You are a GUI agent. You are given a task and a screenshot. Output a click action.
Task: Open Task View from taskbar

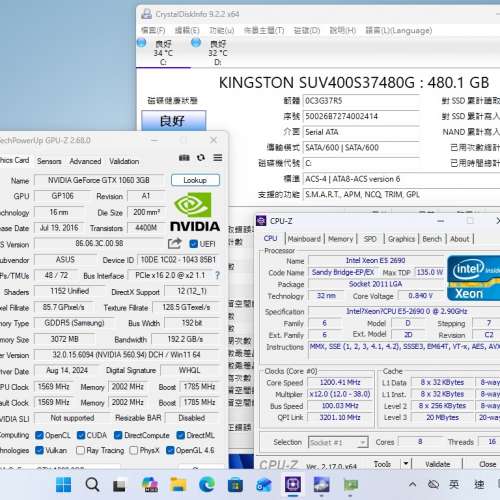pyautogui.click(x=119, y=485)
